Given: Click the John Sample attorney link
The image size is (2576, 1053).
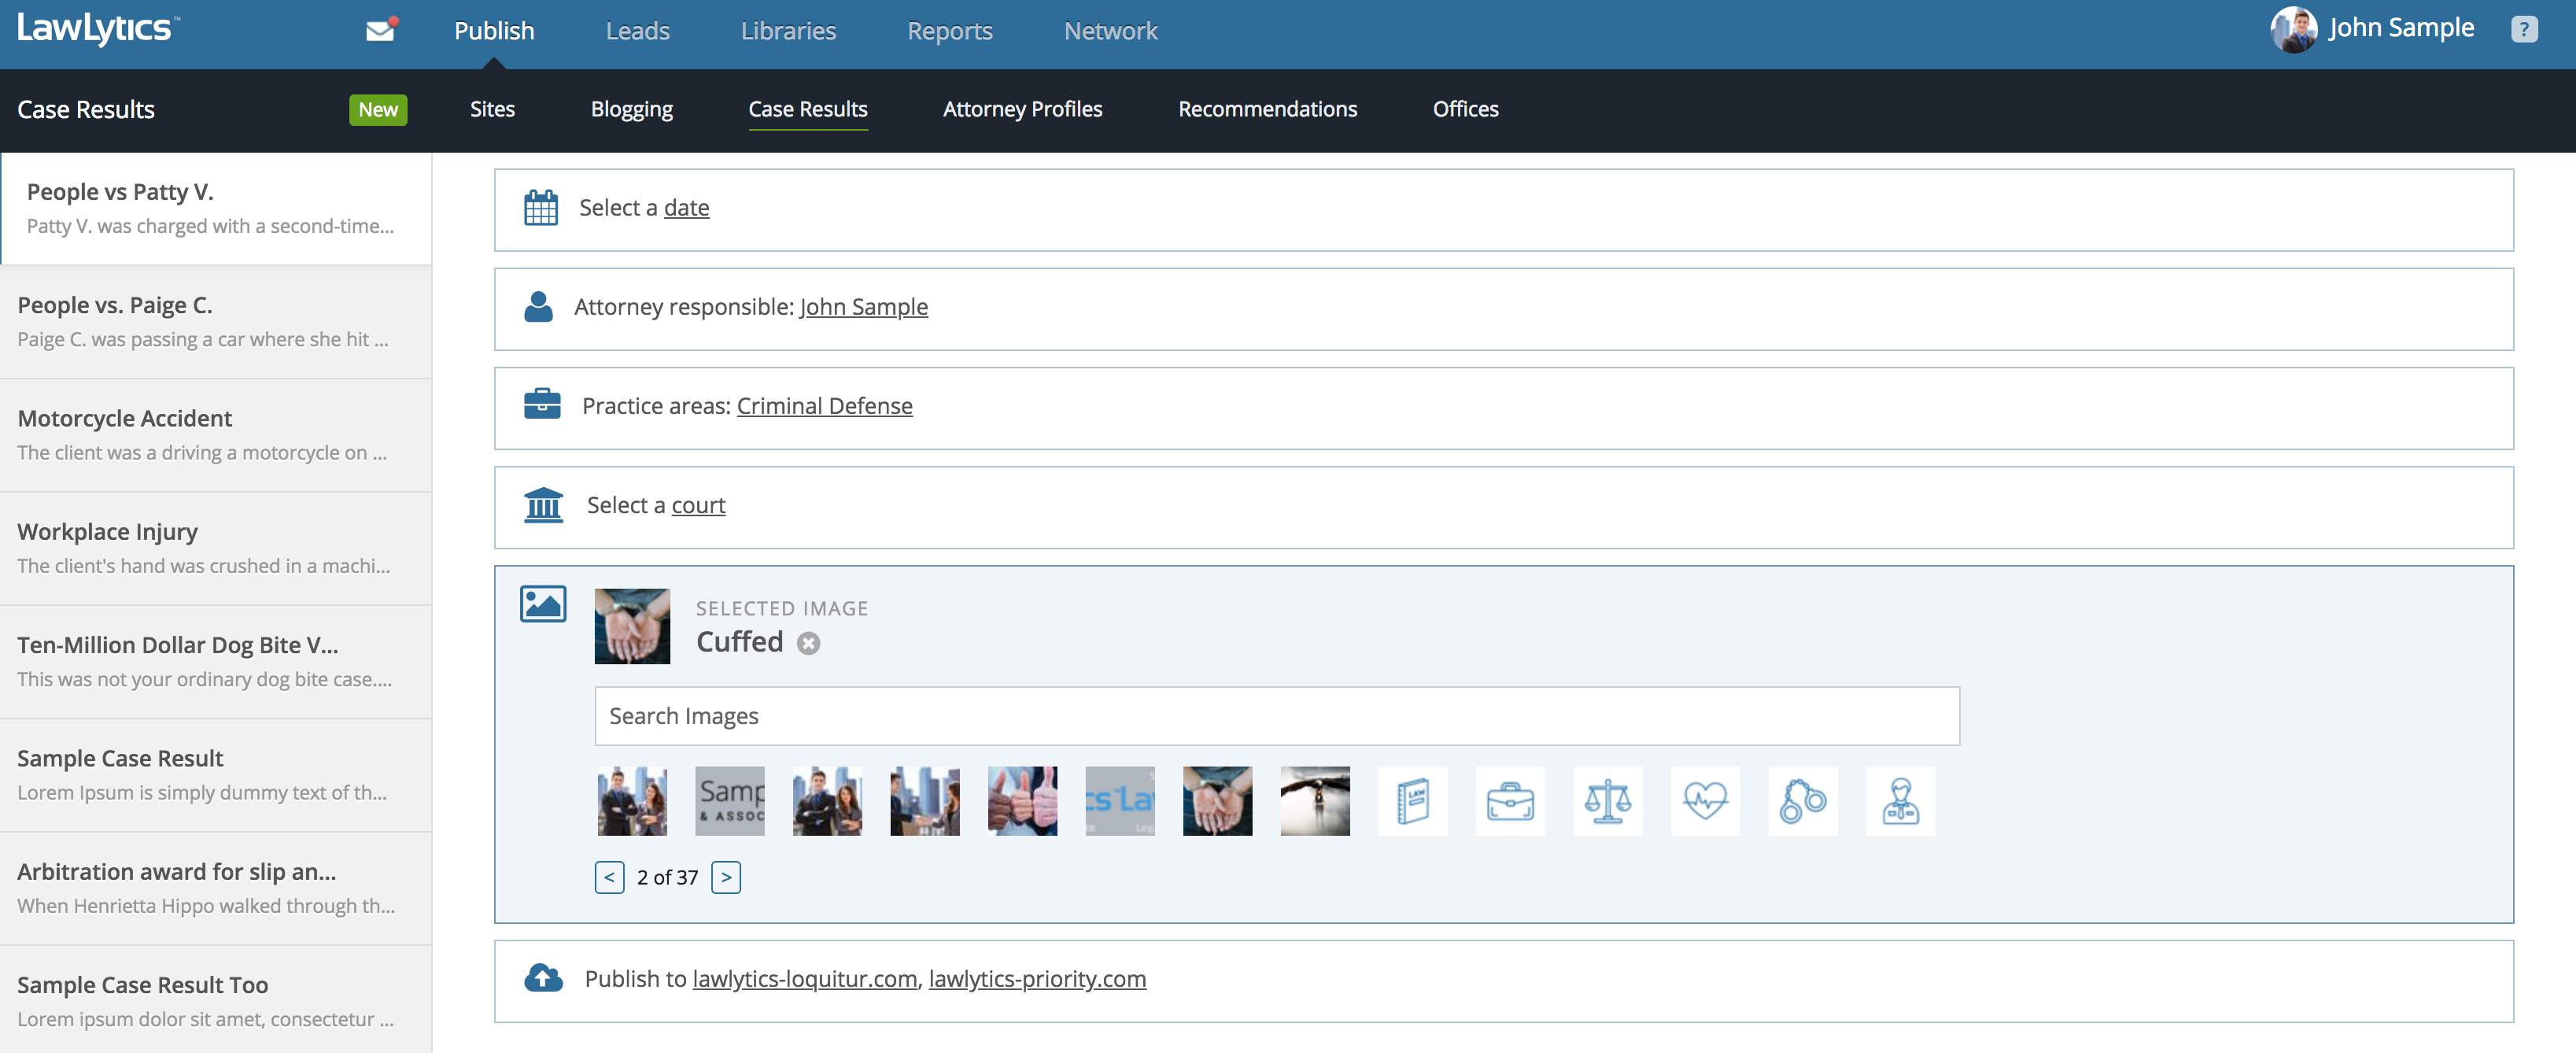Looking at the screenshot, I should pyautogui.click(x=863, y=306).
